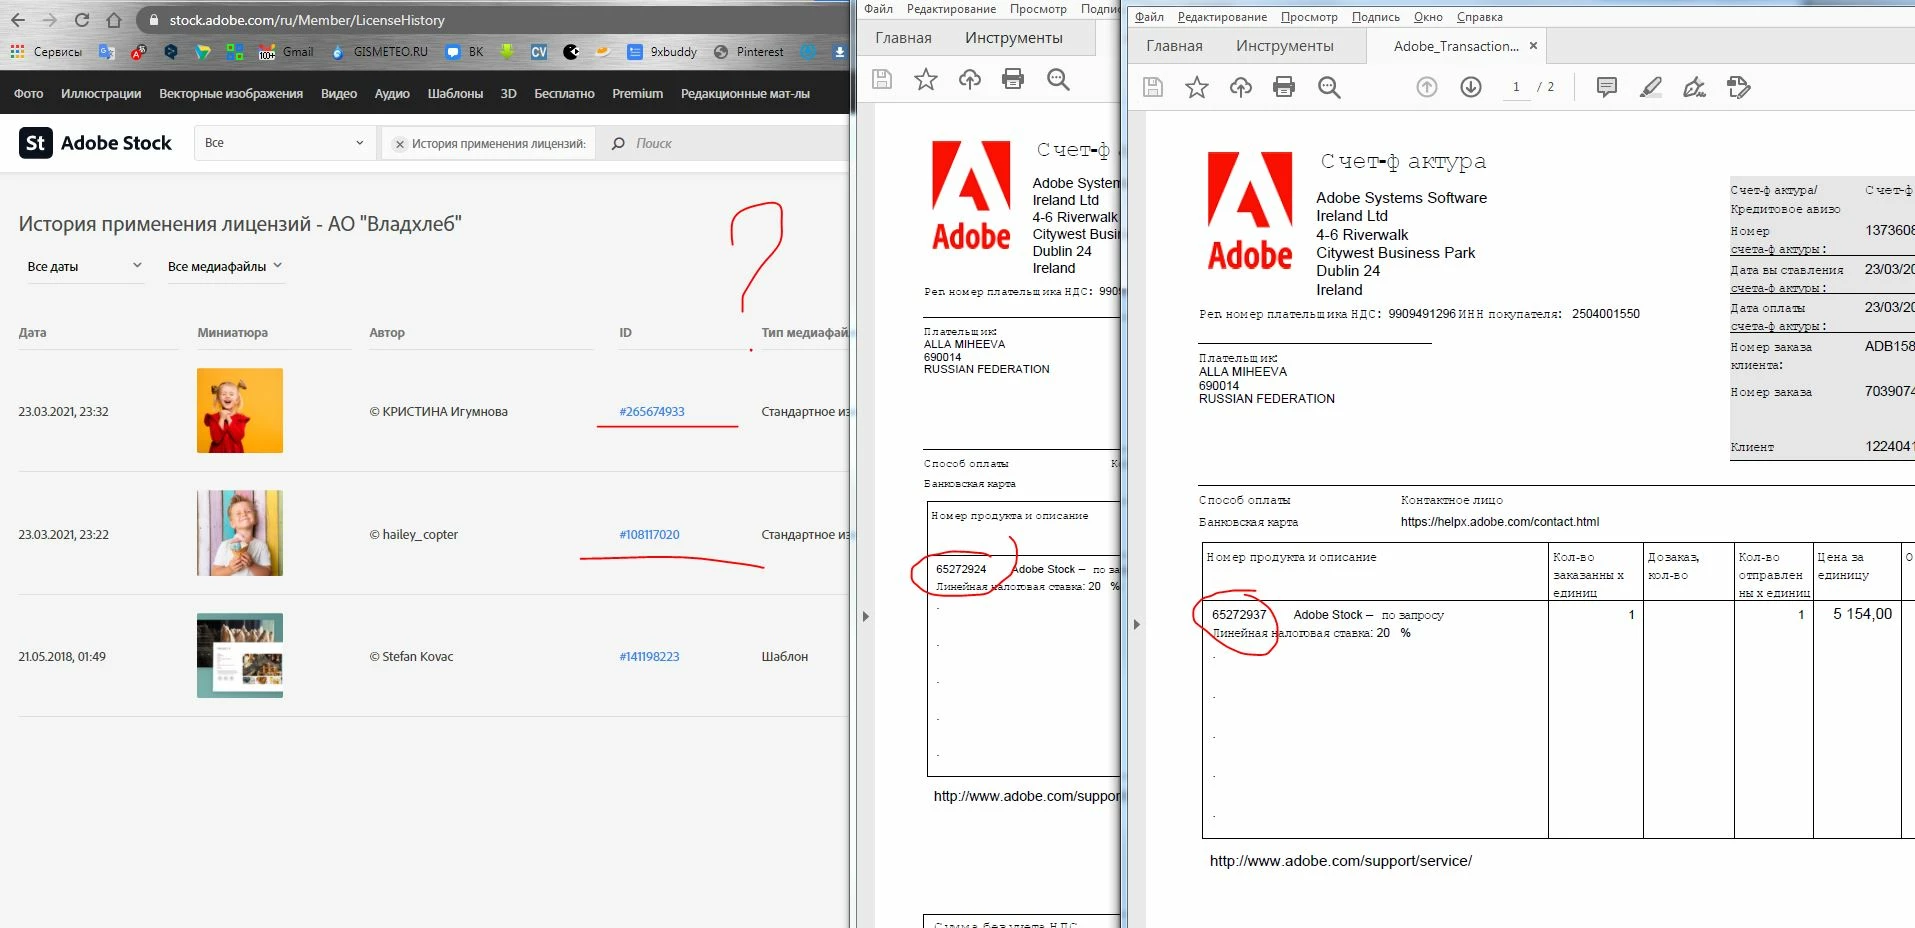Image resolution: width=1915 pixels, height=928 pixels.
Task: Find text in front Acrobat window
Action: tap(1329, 87)
